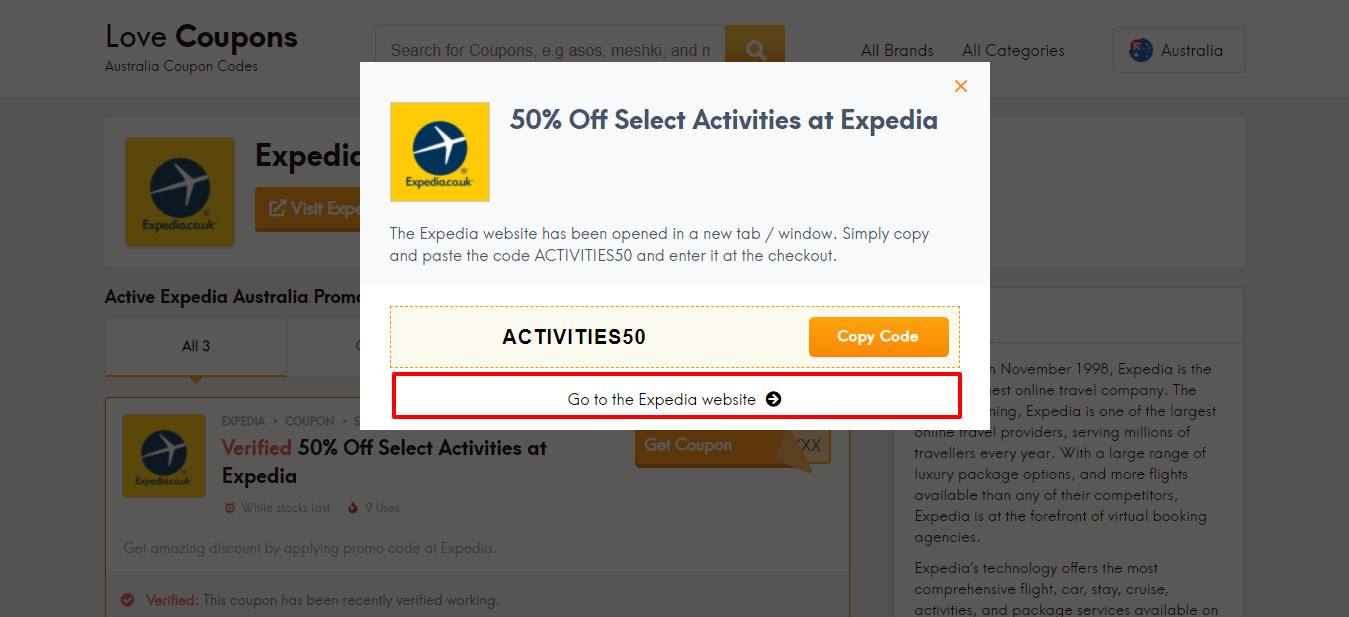
Task: Click the Visit Expedia external link icon
Action: [275, 208]
